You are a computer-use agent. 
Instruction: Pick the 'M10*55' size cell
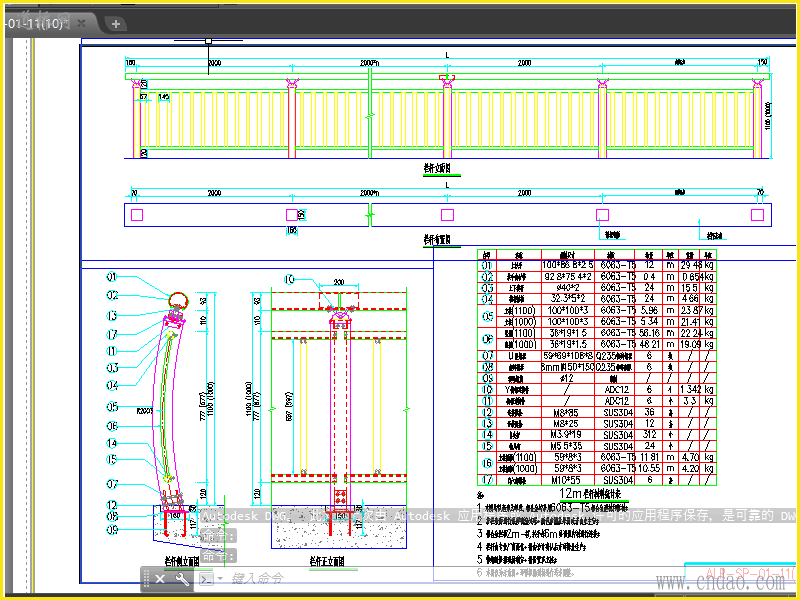tap(565, 480)
